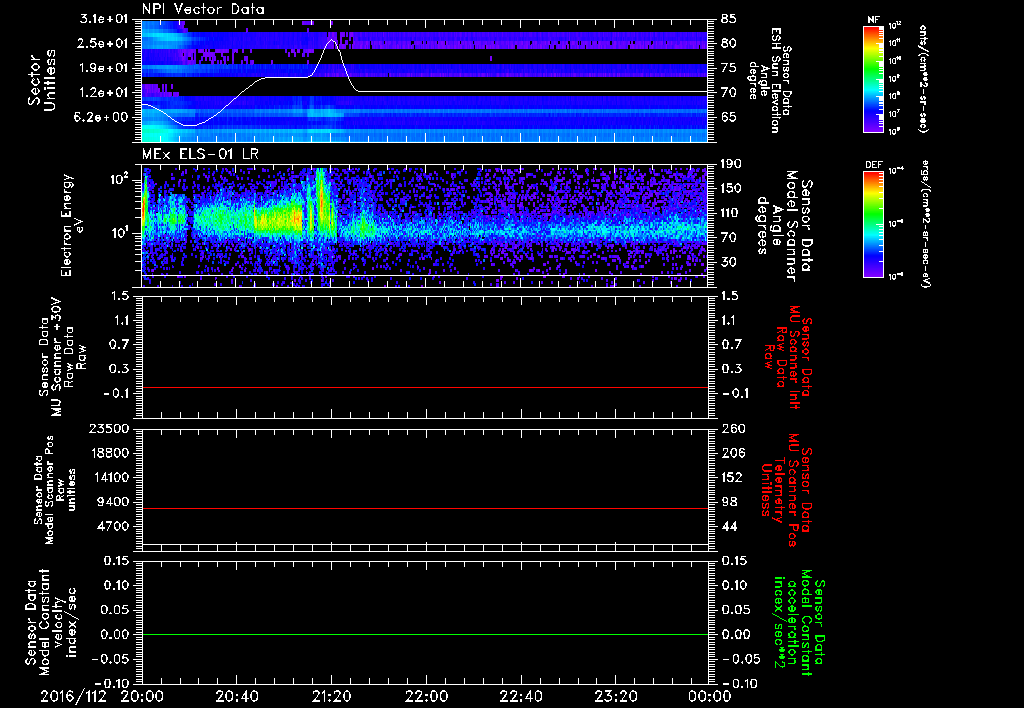Click the red MU Scanner Pos Telemetry label
Image resolution: width=1024 pixels, height=708 pixels.
pyautogui.click(x=786, y=490)
